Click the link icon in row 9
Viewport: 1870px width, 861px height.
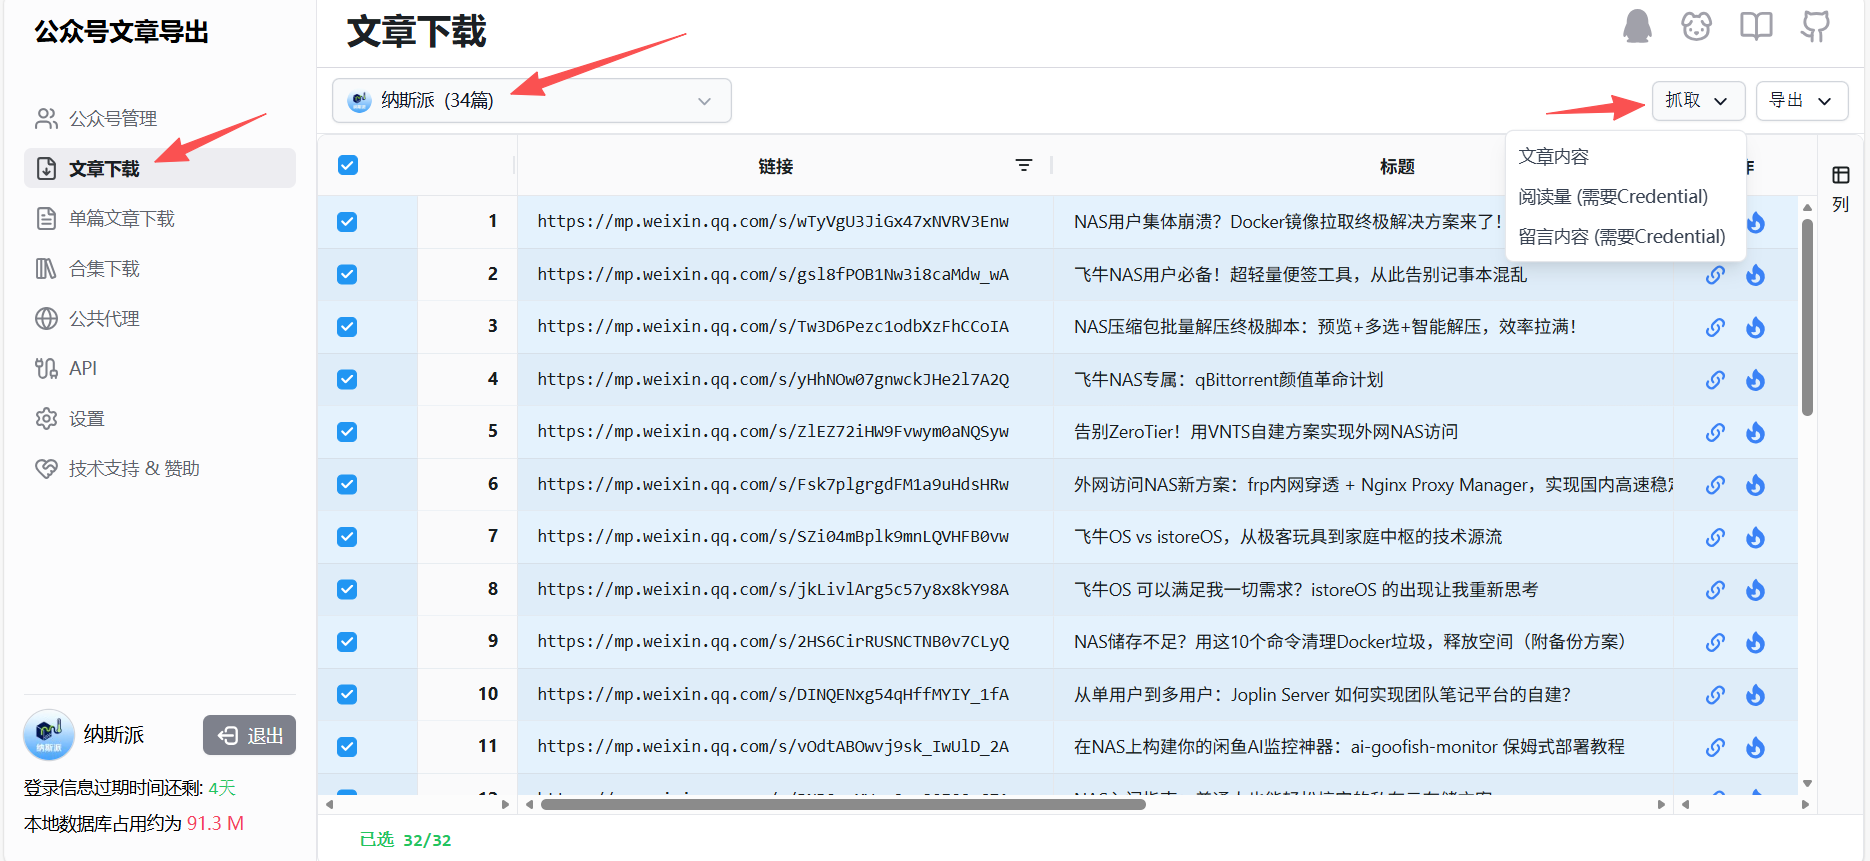coord(1715,642)
